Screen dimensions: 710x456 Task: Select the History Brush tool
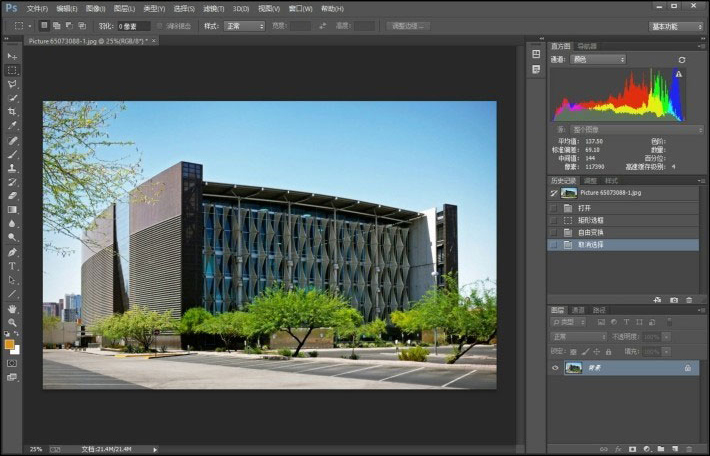(x=12, y=182)
